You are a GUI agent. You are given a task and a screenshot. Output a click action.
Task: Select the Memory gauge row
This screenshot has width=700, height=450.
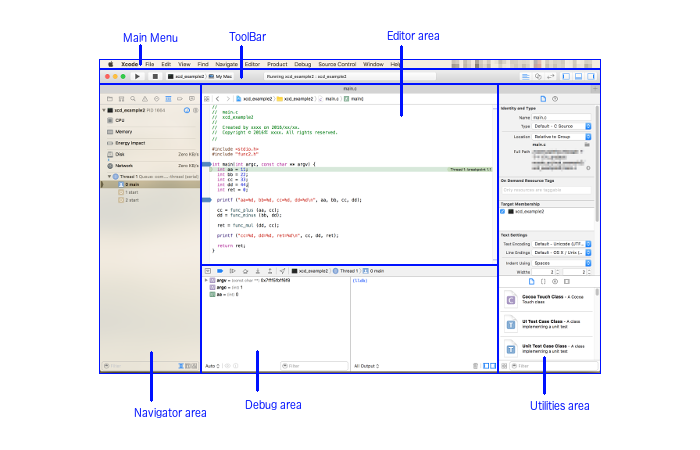[150, 132]
